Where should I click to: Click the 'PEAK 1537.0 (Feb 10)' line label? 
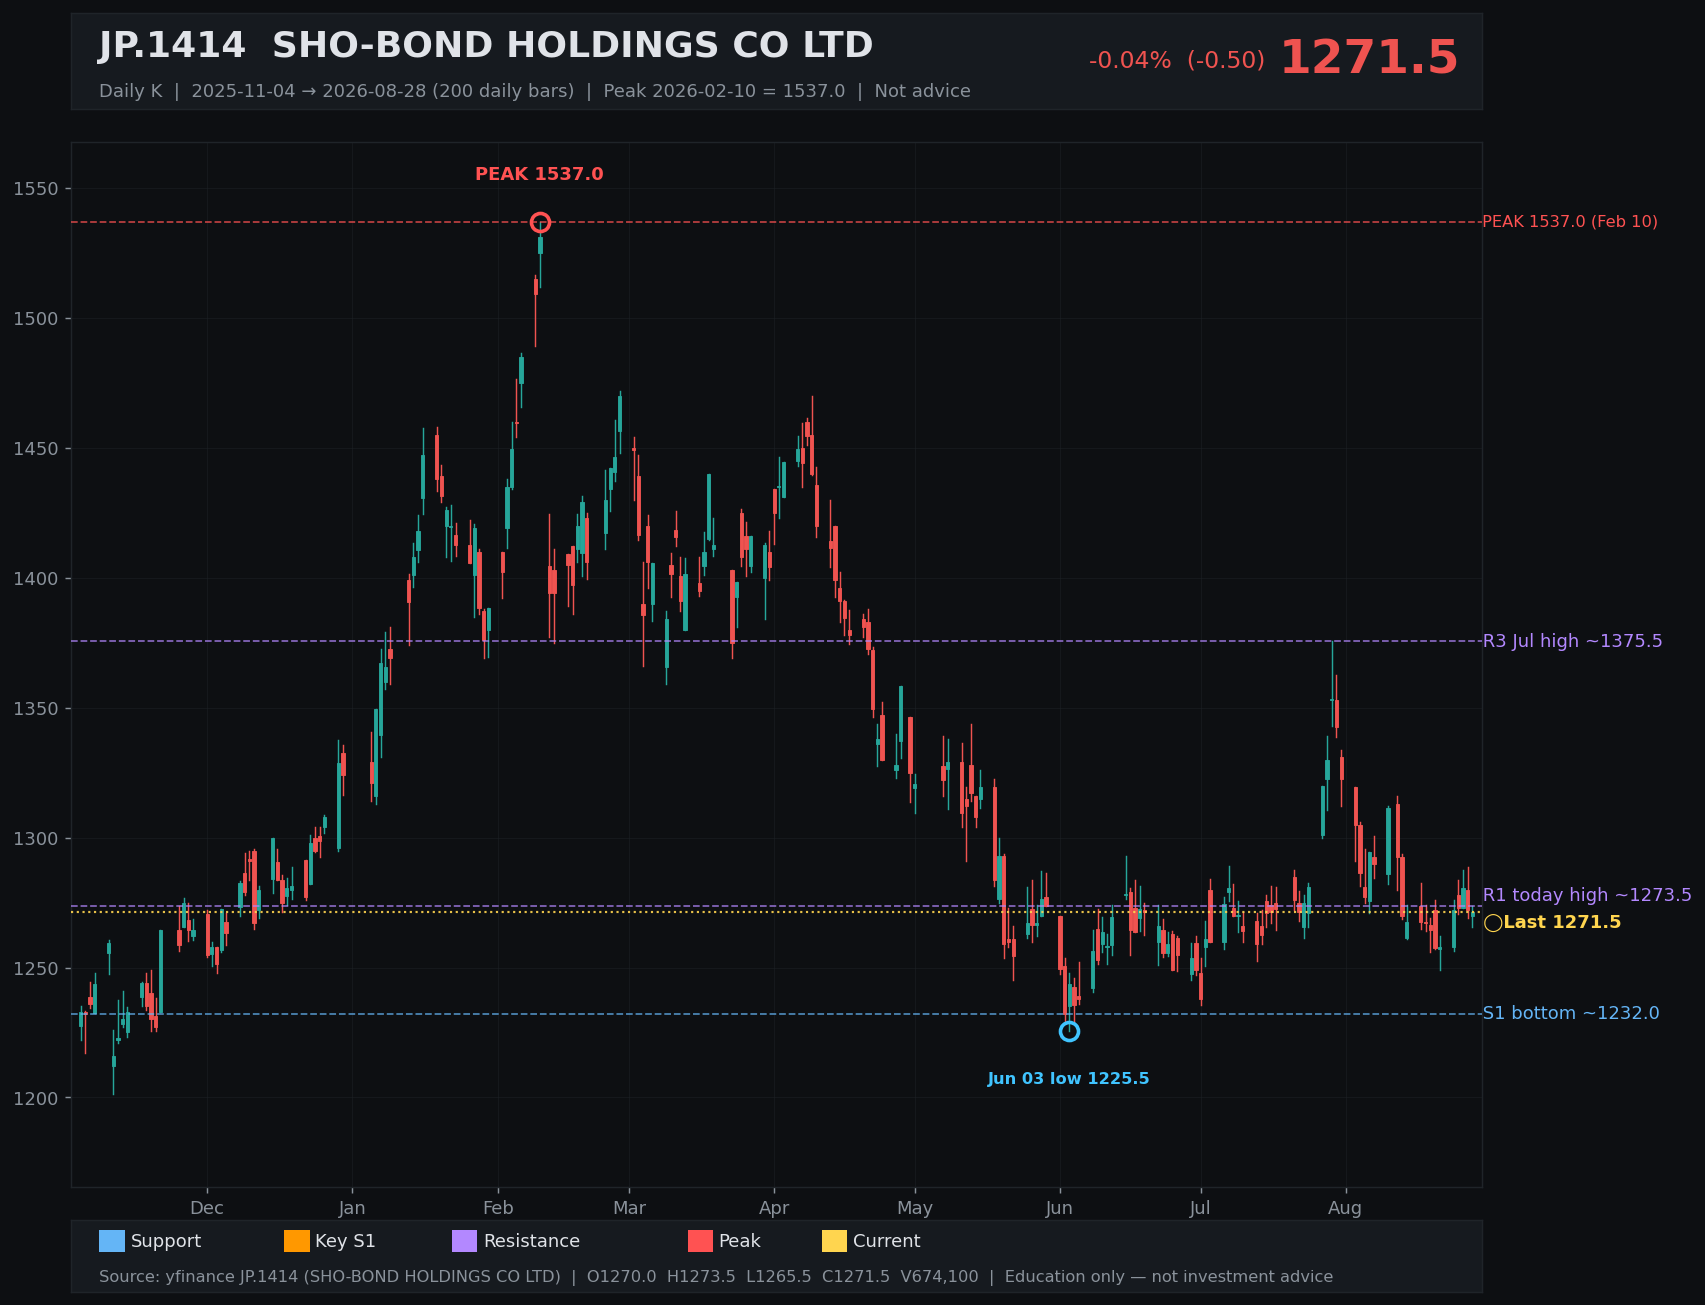click(x=1570, y=222)
